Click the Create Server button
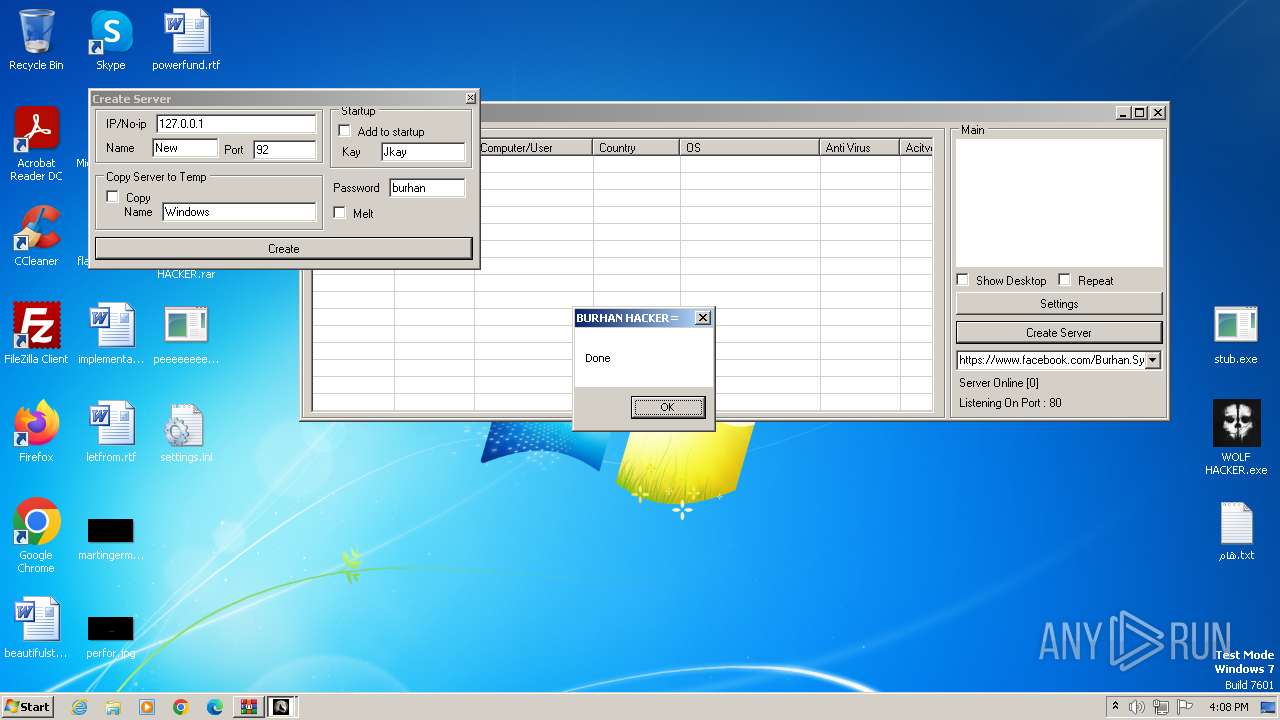 point(1059,332)
